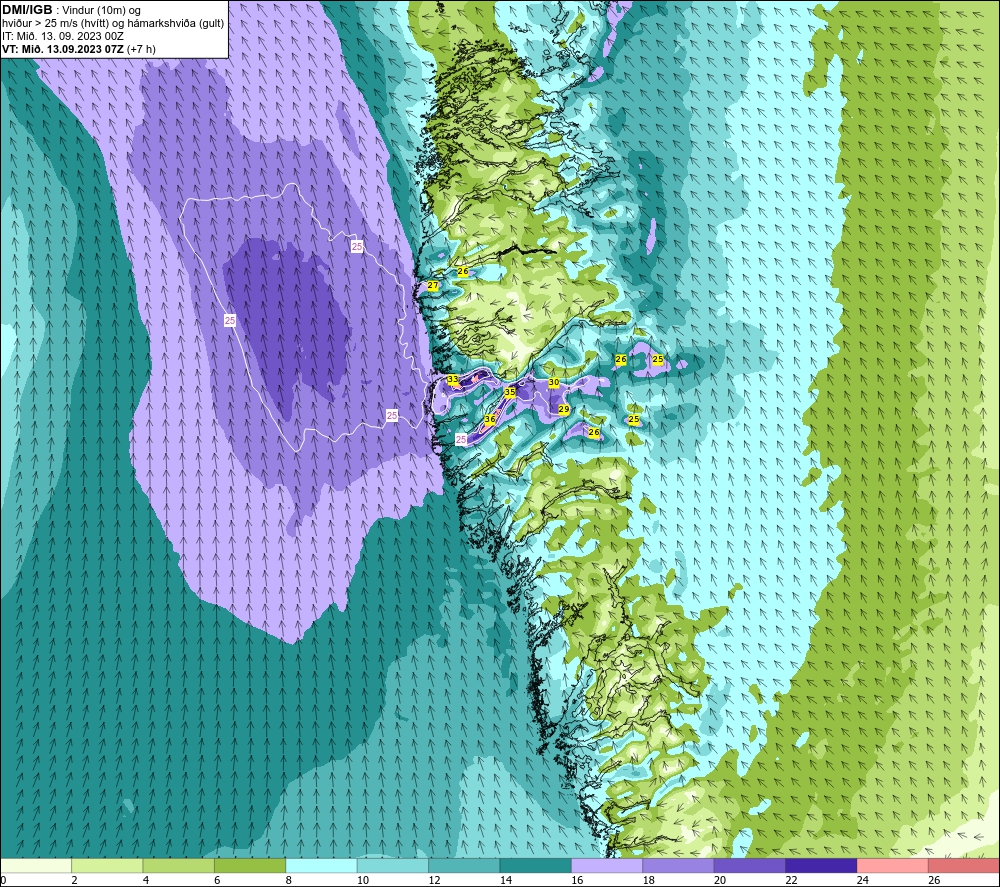The width and height of the screenshot is (1000, 887).
Task: Select the 'VT: Mið. 13.09.2023 07Z (+7 h)' line
Action: 78,49
